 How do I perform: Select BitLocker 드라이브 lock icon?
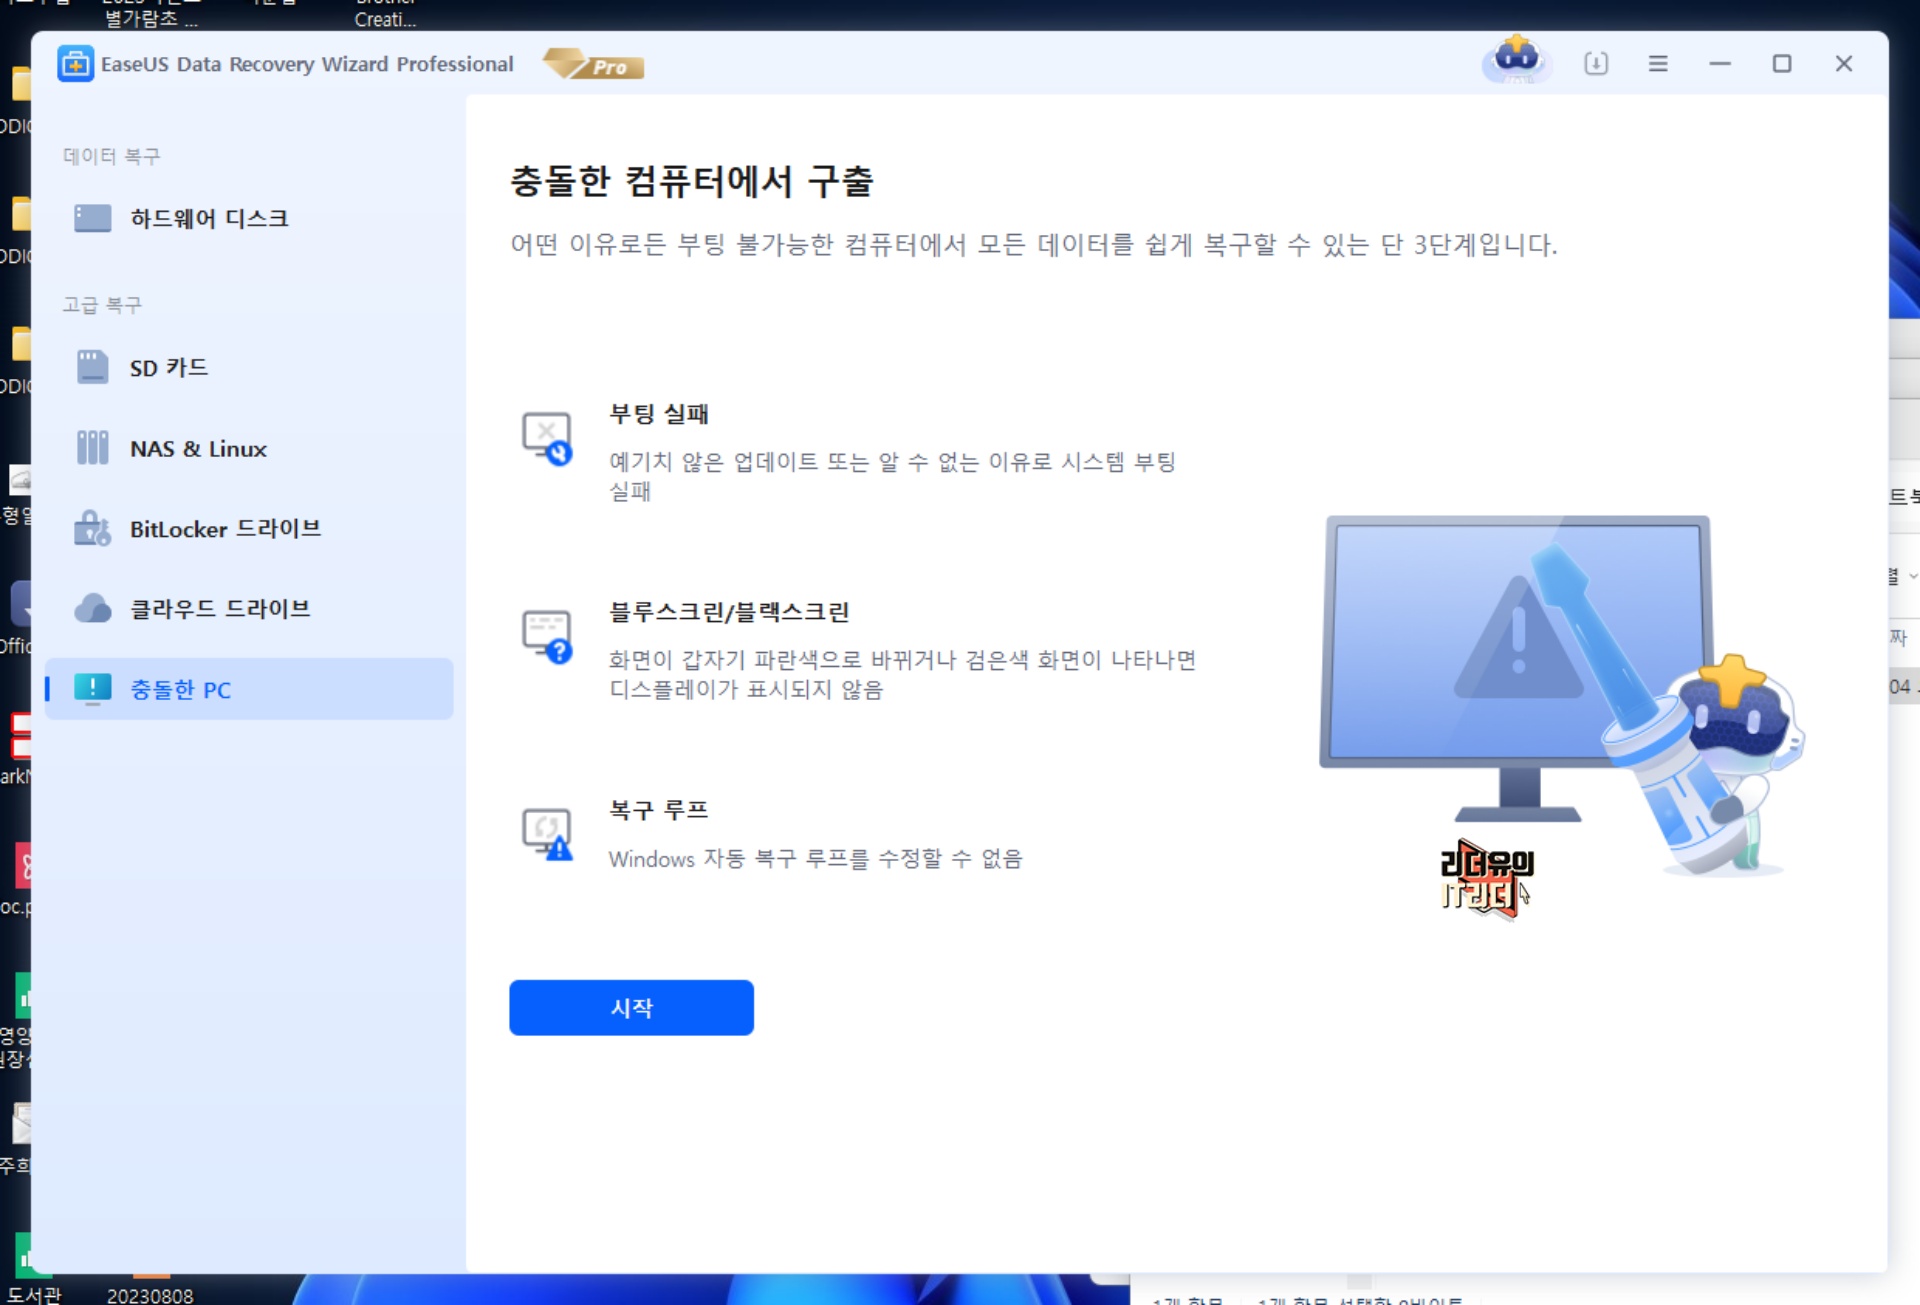(92, 528)
